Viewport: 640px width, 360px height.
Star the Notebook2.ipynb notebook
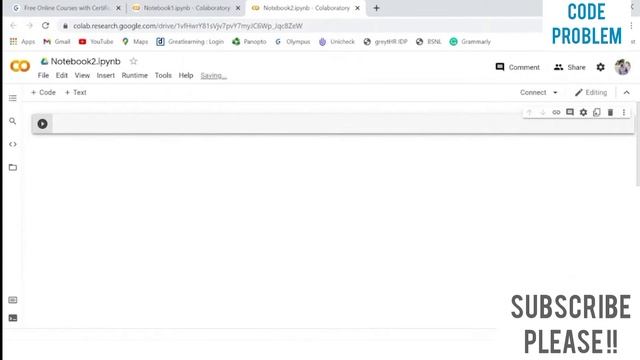point(133,61)
